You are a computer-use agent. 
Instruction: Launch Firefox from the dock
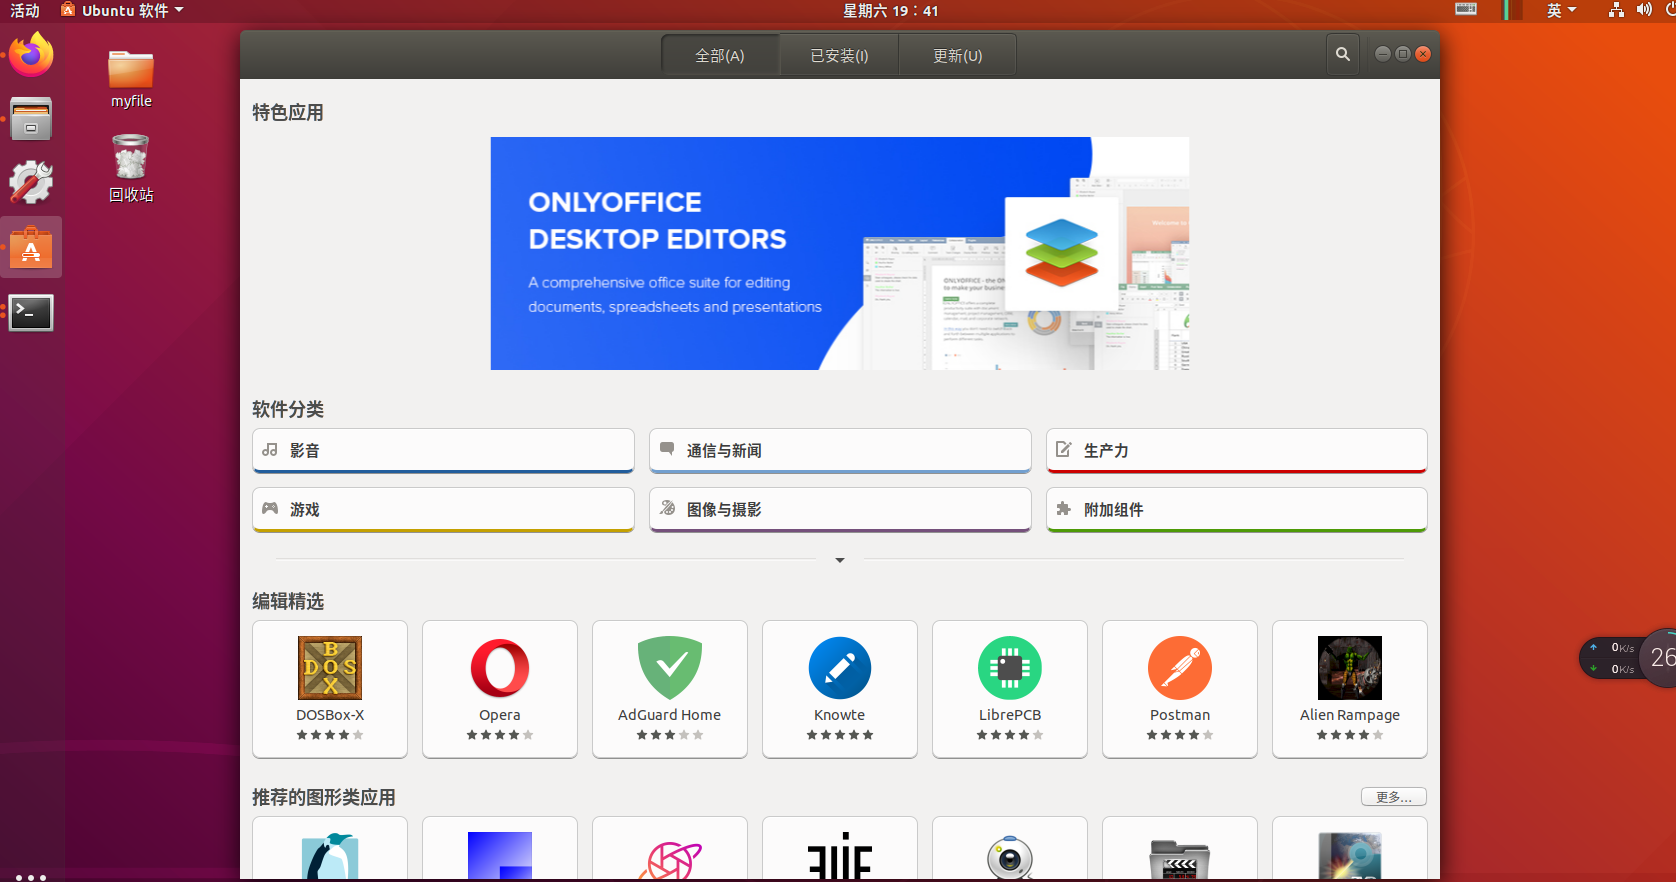(31, 55)
